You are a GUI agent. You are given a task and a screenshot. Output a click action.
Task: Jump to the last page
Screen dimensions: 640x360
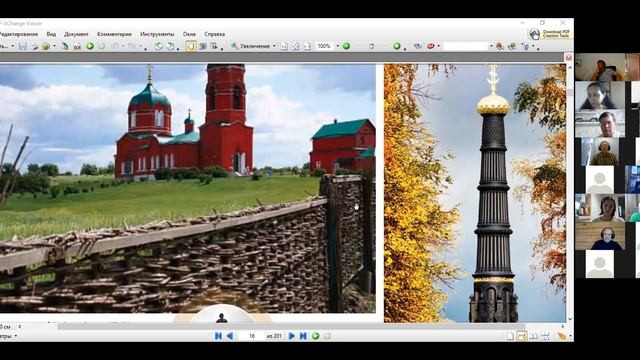coord(303,336)
